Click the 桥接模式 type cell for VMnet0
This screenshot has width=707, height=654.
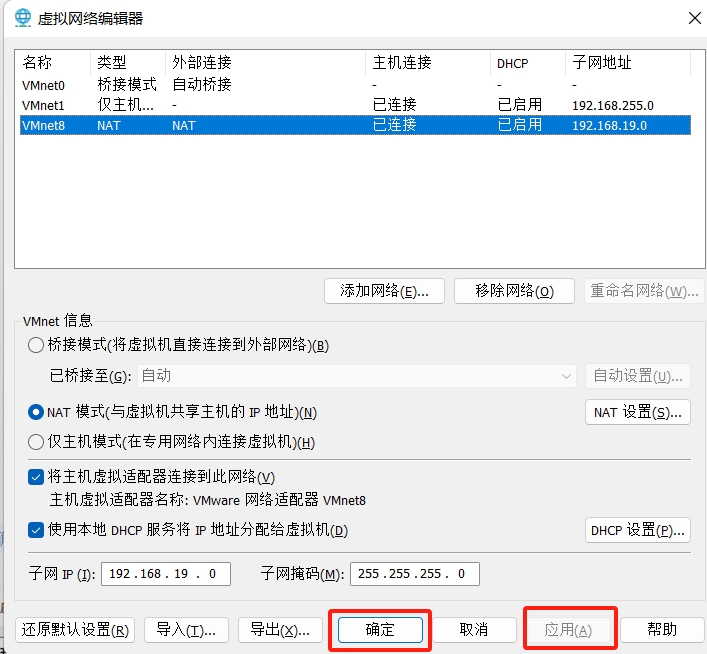(127, 85)
